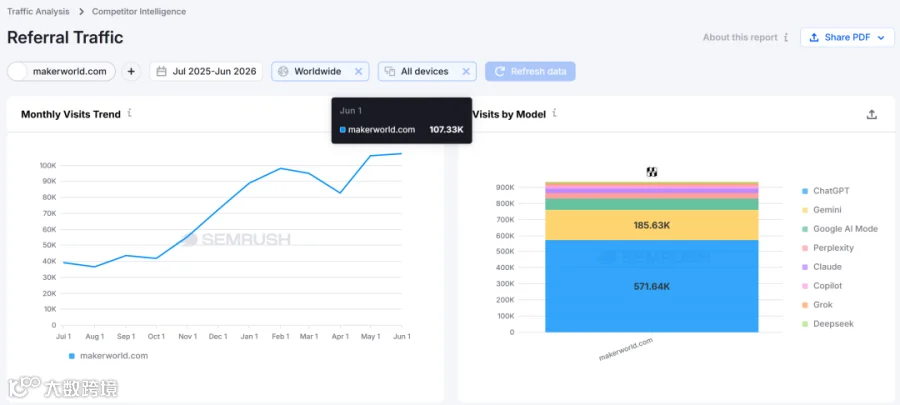Image resolution: width=900 pixels, height=405 pixels.
Task: Clear the All devices filter with its X
Action: click(x=466, y=72)
